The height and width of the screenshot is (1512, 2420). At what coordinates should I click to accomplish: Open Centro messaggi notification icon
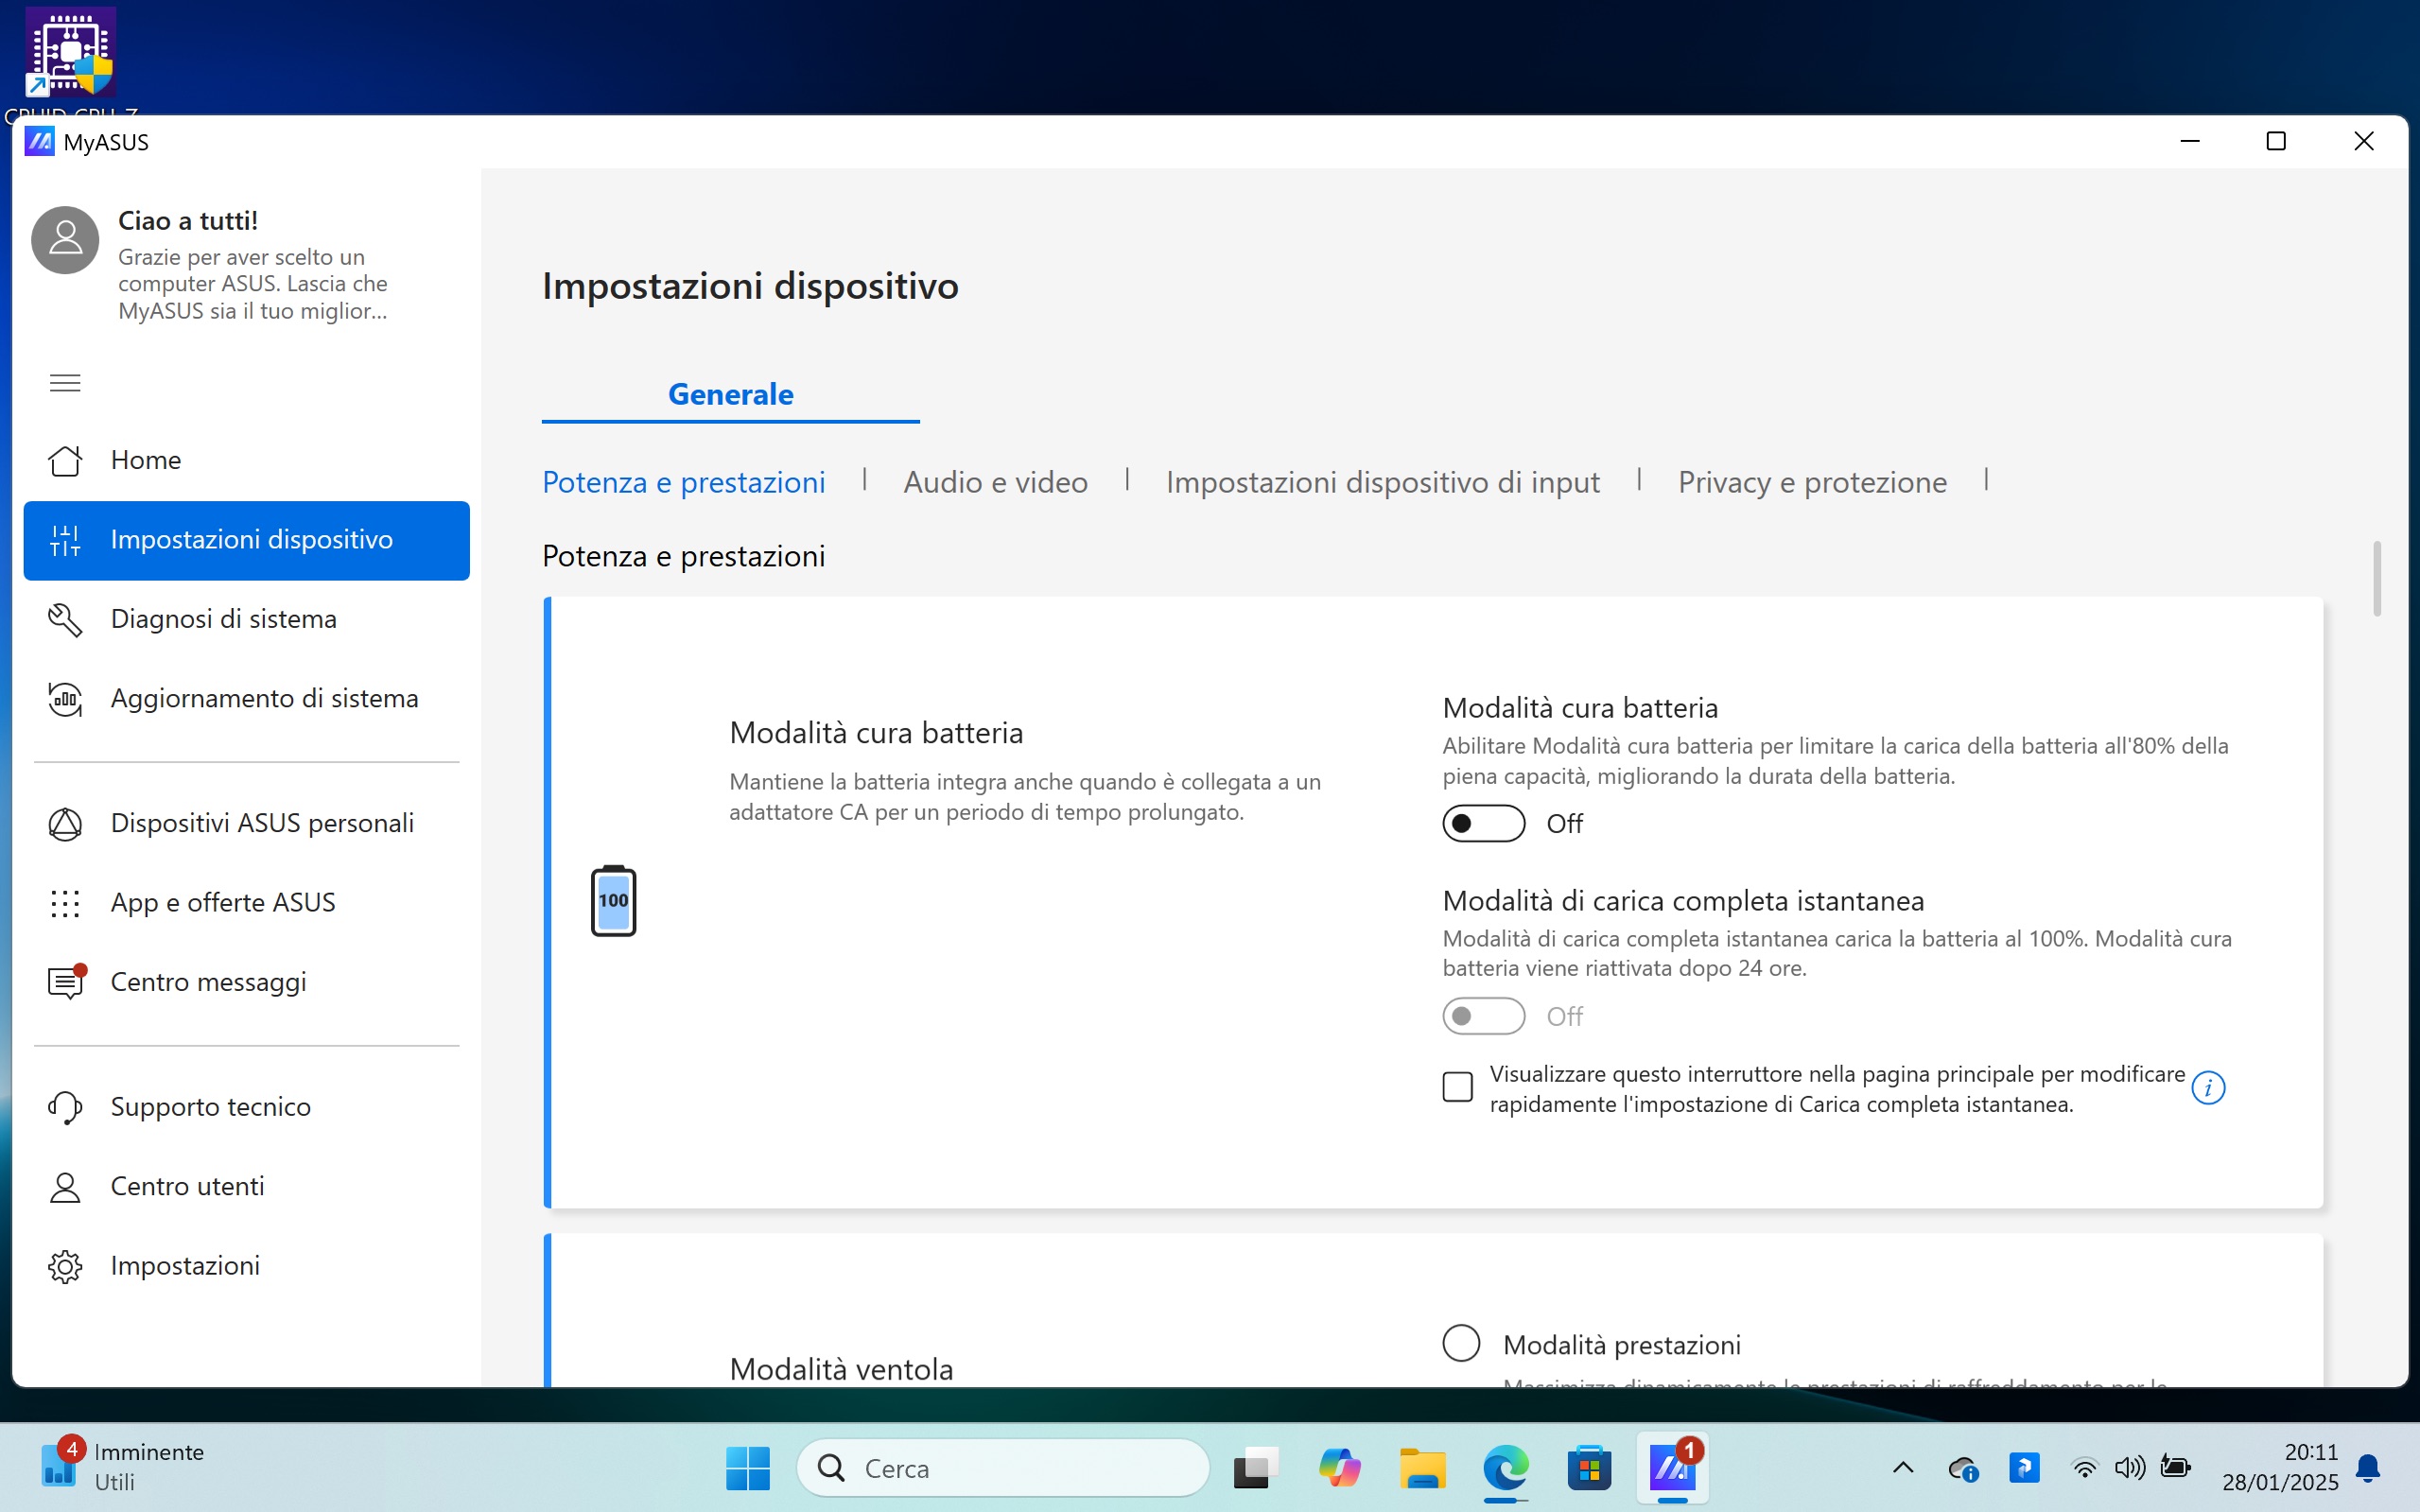click(65, 982)
